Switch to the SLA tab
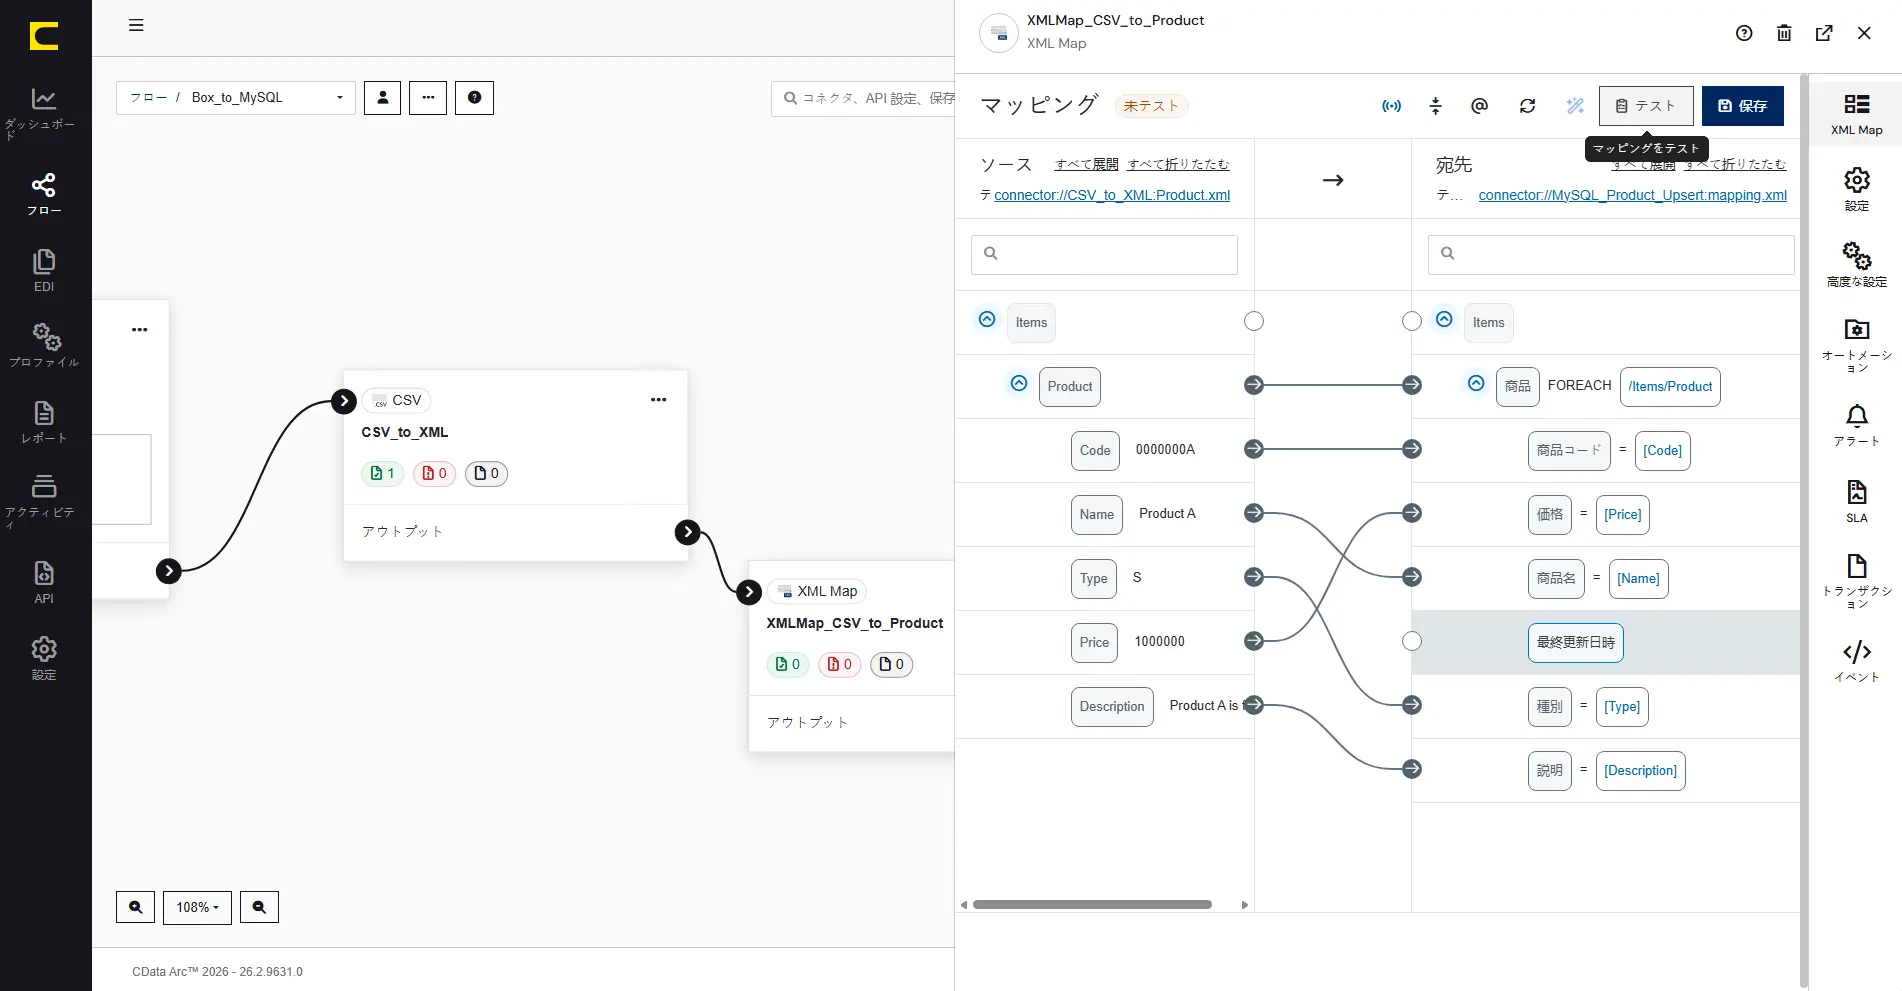 1856,501
